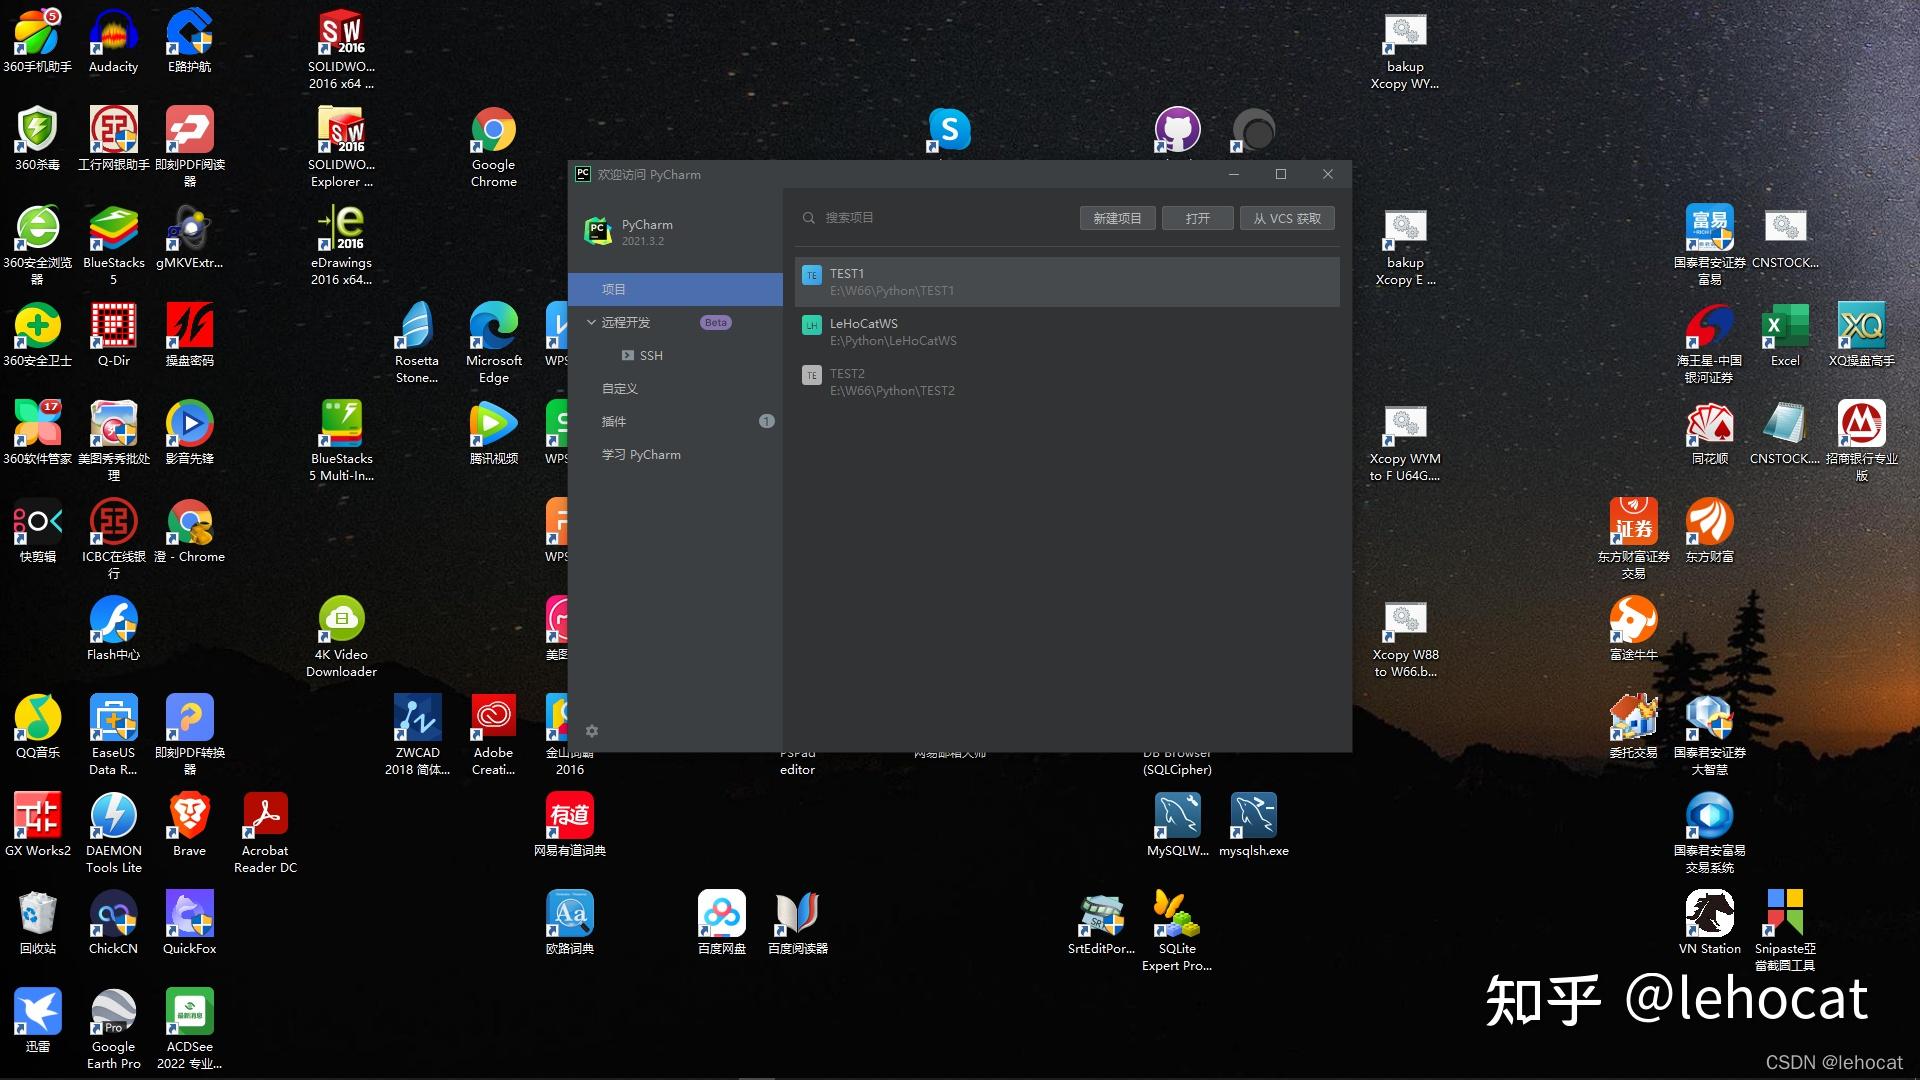
Task: Open the Microsoft Edge desktop shortcut
Action: click(493, 342)
